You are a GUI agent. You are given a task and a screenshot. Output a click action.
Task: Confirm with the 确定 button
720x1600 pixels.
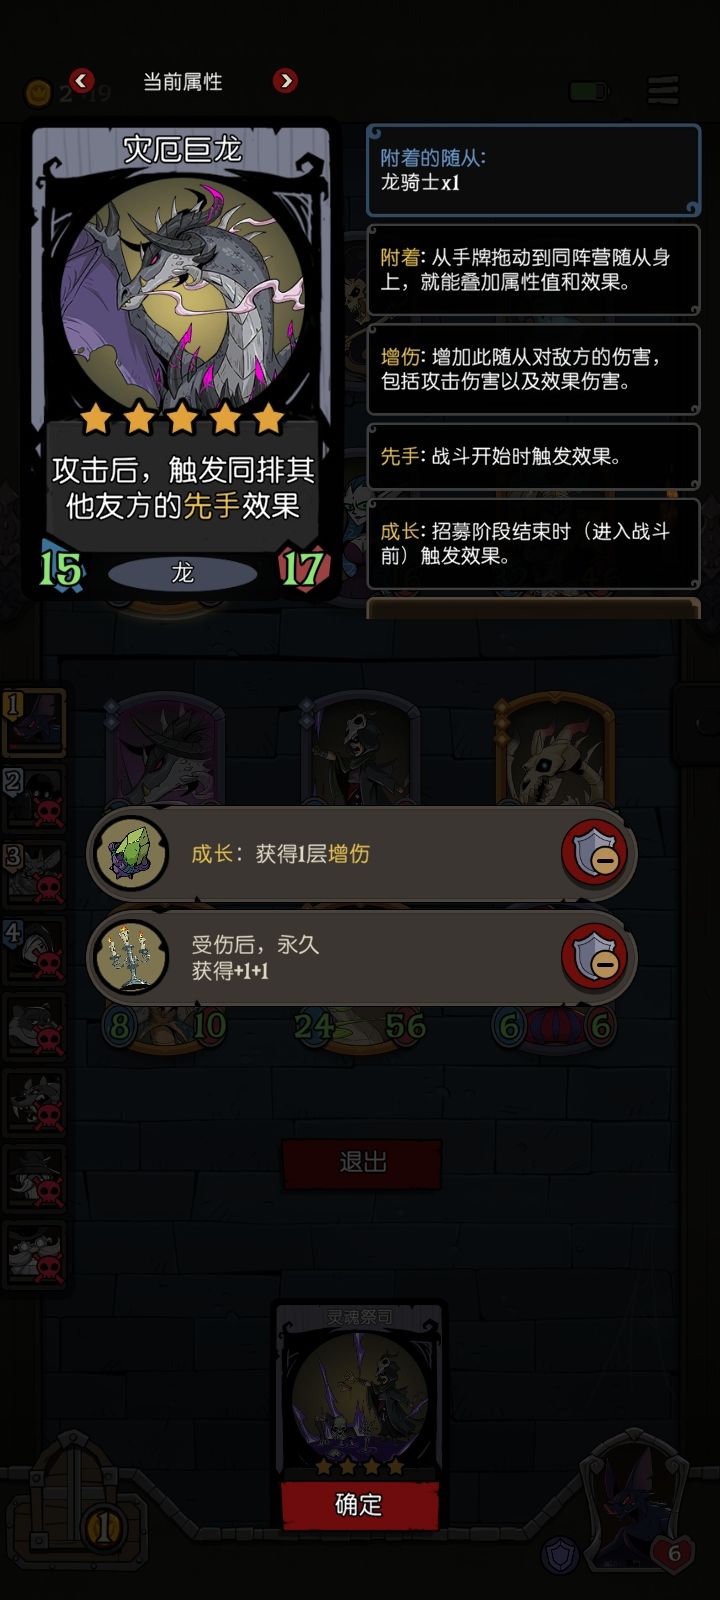pyautogui.click(x=360, y=1505)
